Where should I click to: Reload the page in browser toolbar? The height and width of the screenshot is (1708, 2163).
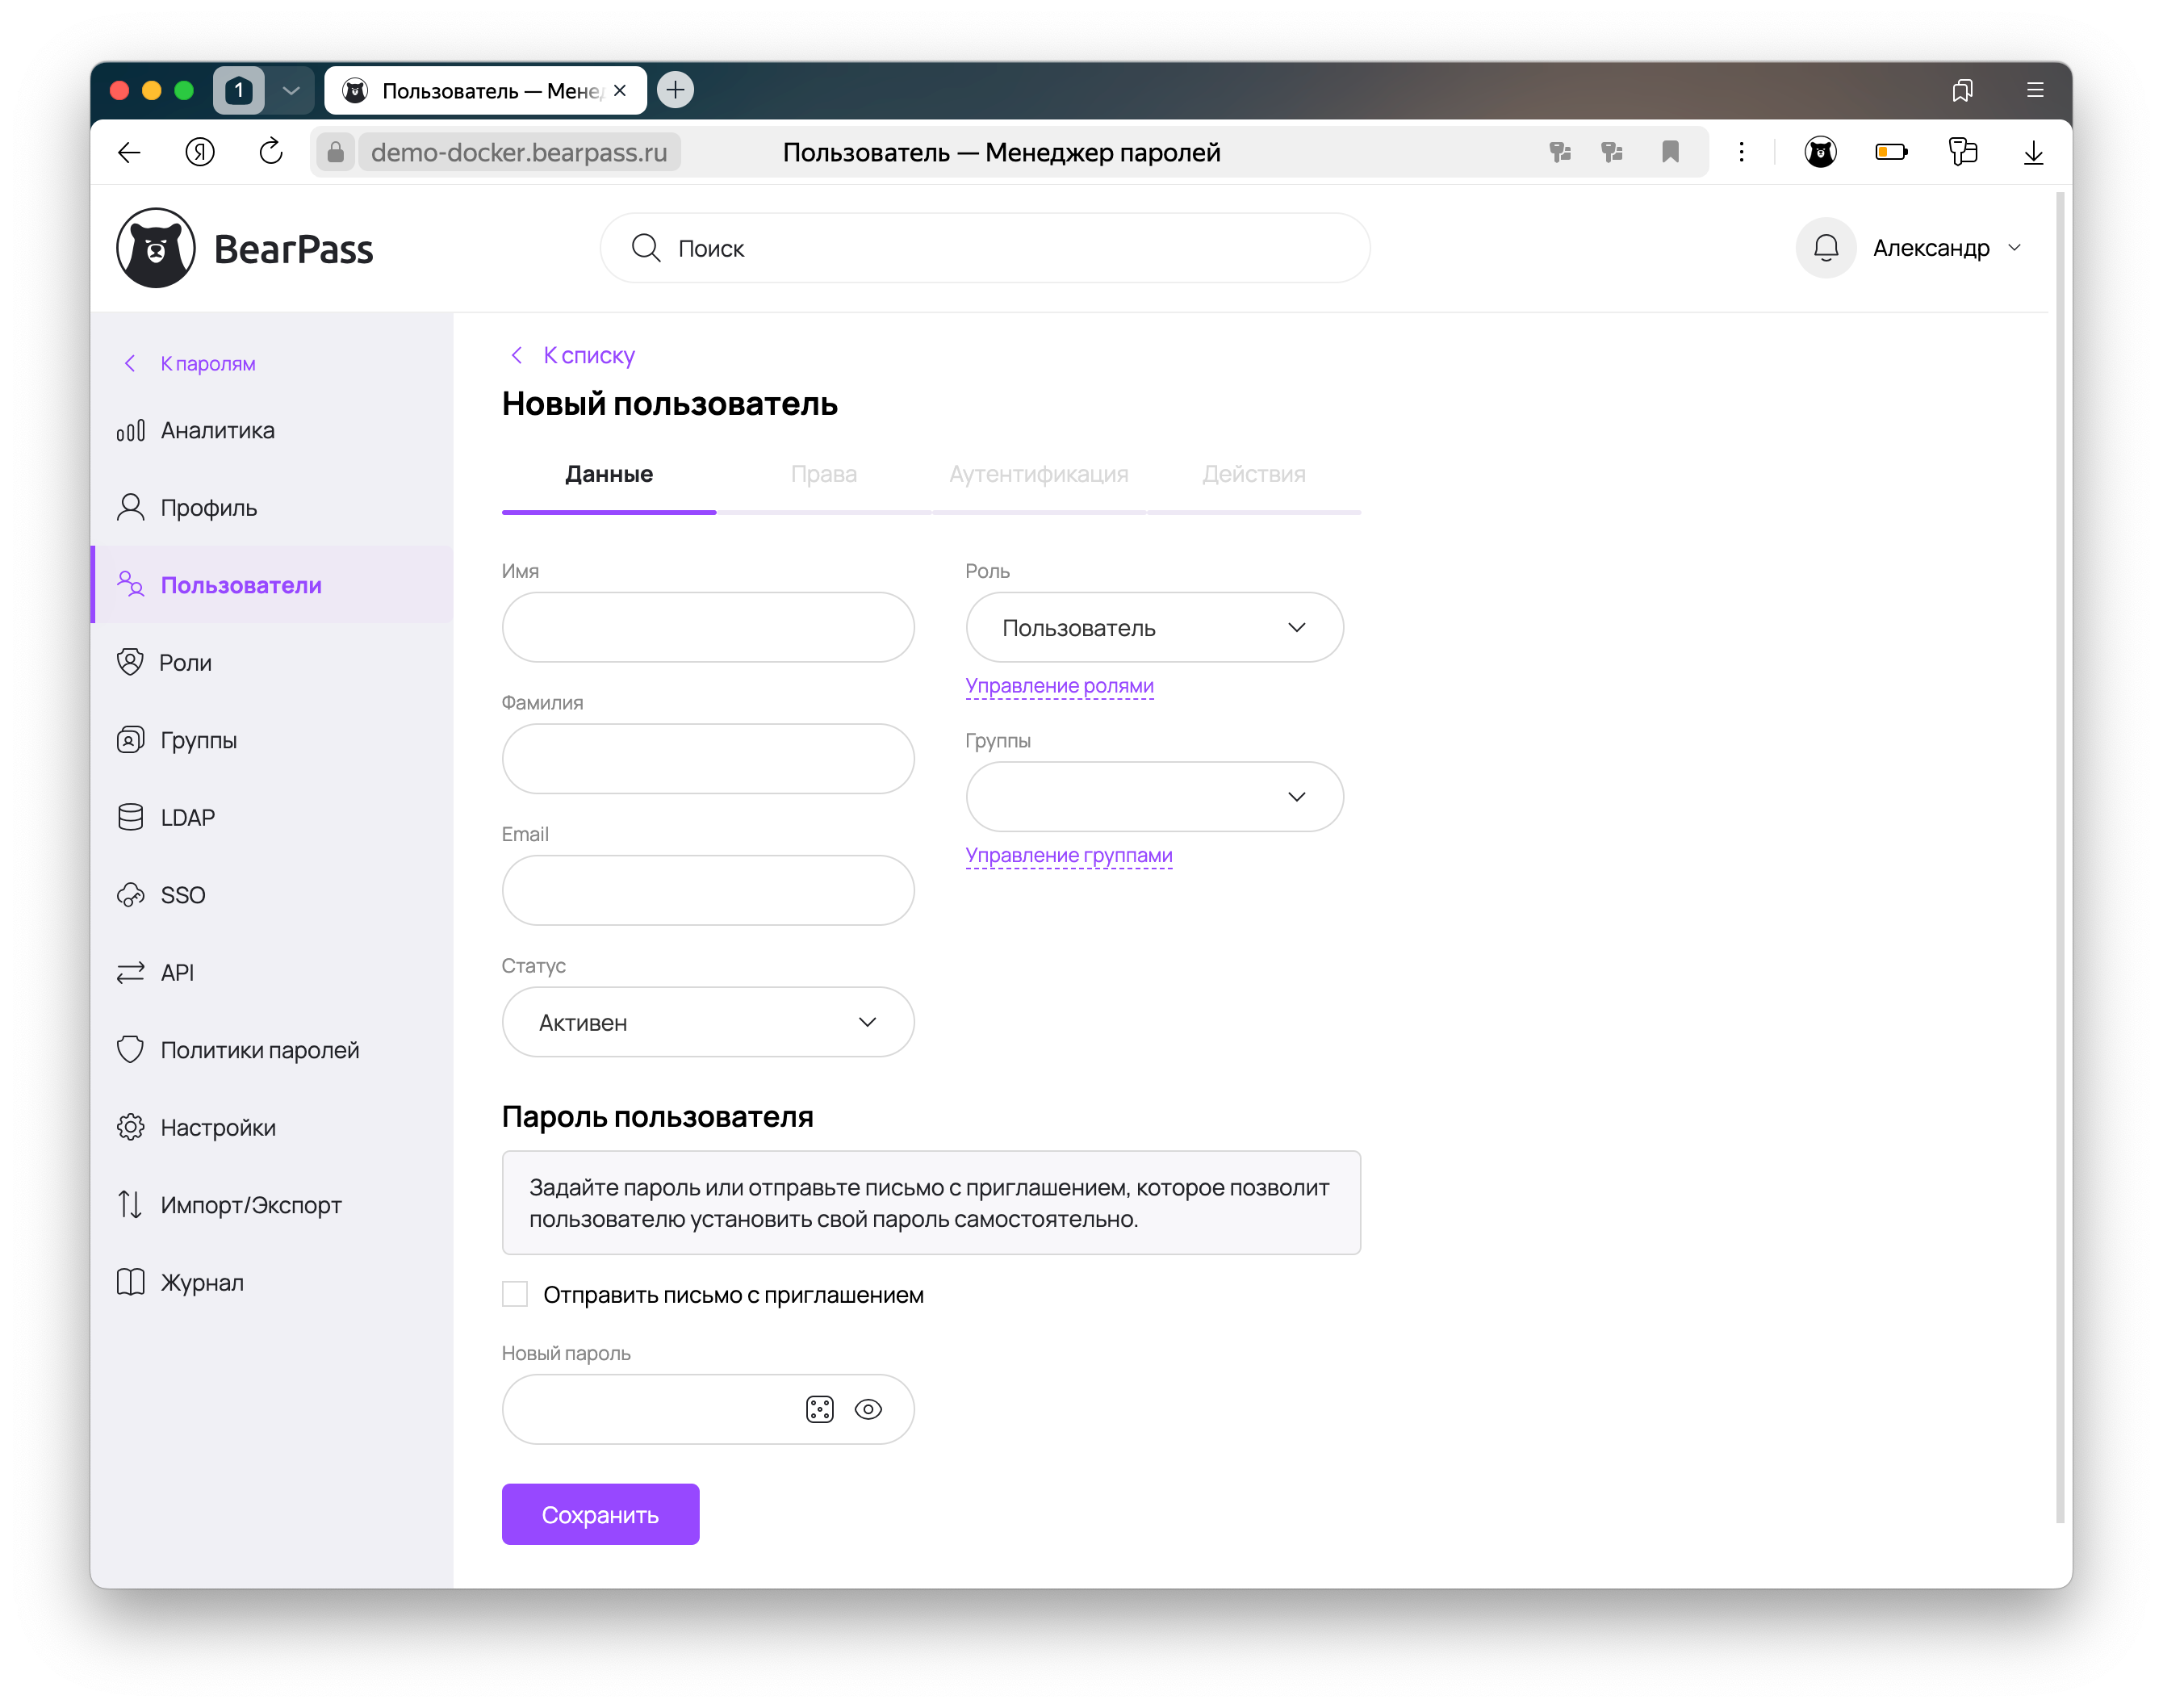(270, 152)
